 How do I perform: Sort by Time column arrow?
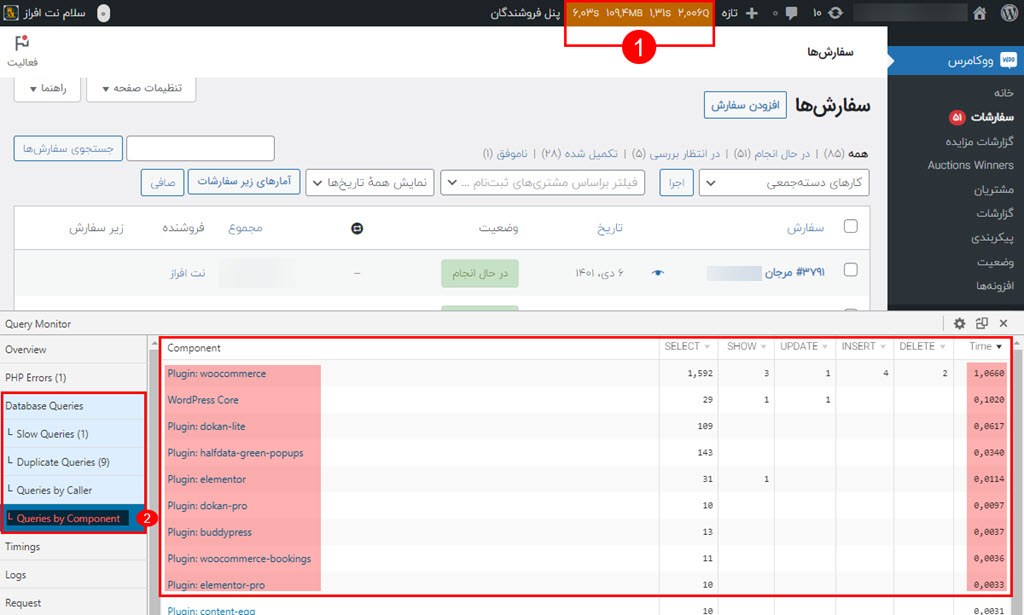click(999, 347)
